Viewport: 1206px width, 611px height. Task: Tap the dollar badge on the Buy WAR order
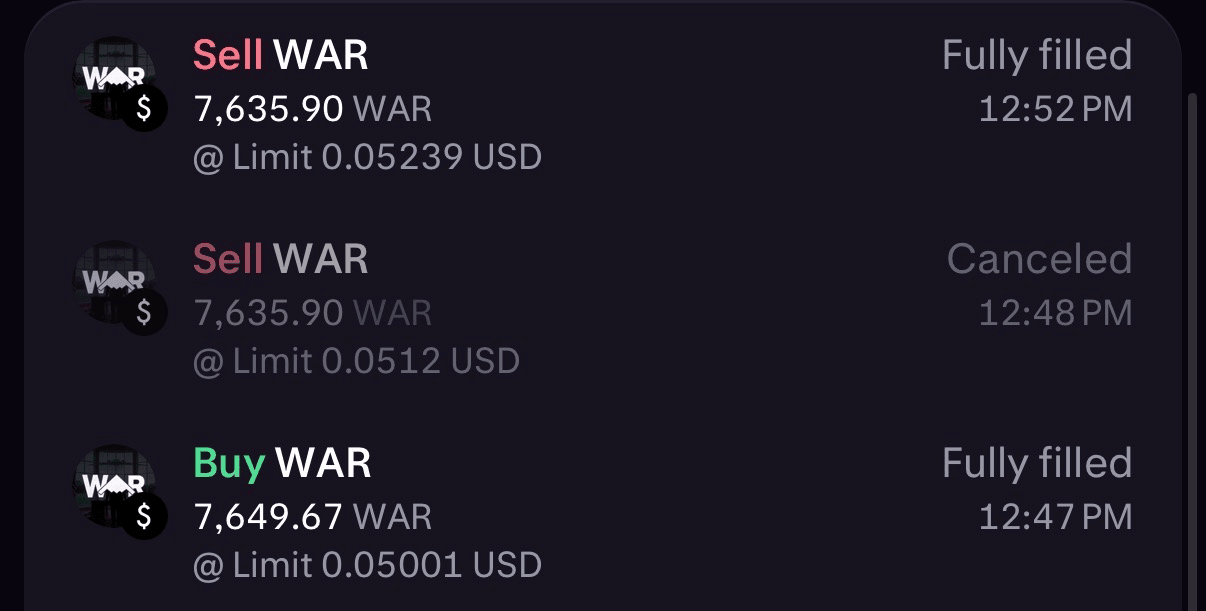point(145,517)
